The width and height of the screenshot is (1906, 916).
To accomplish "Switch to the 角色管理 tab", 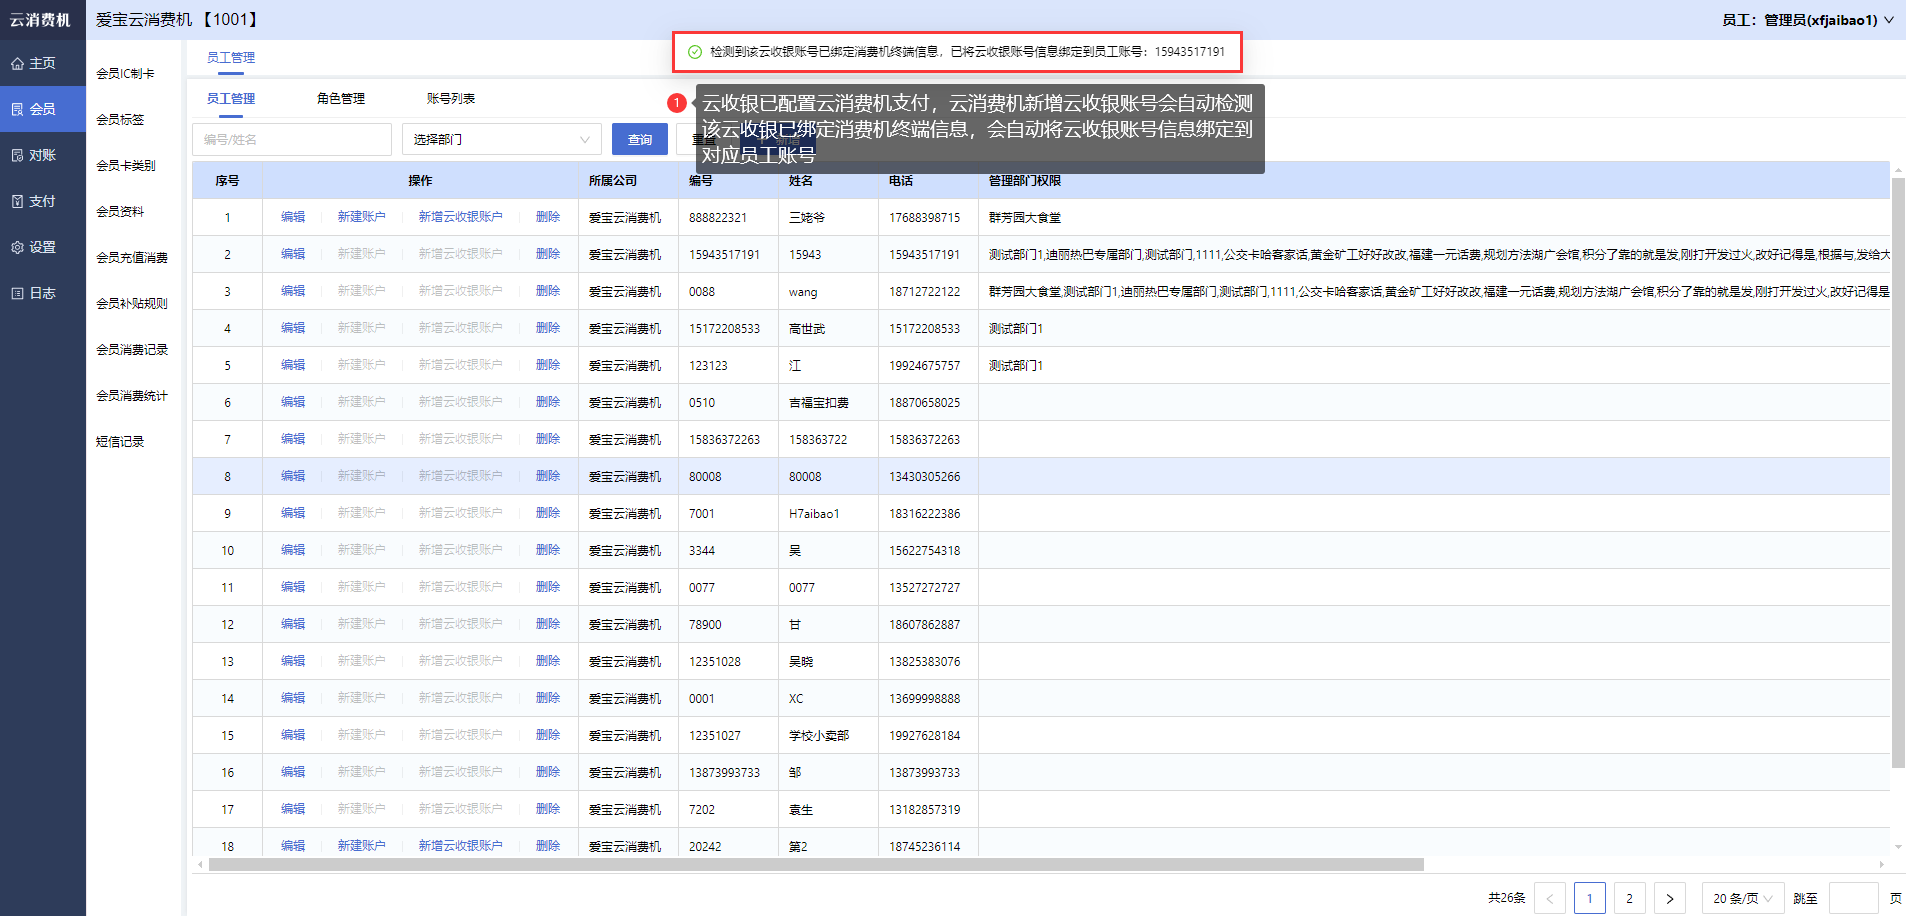I will [341, 99].
